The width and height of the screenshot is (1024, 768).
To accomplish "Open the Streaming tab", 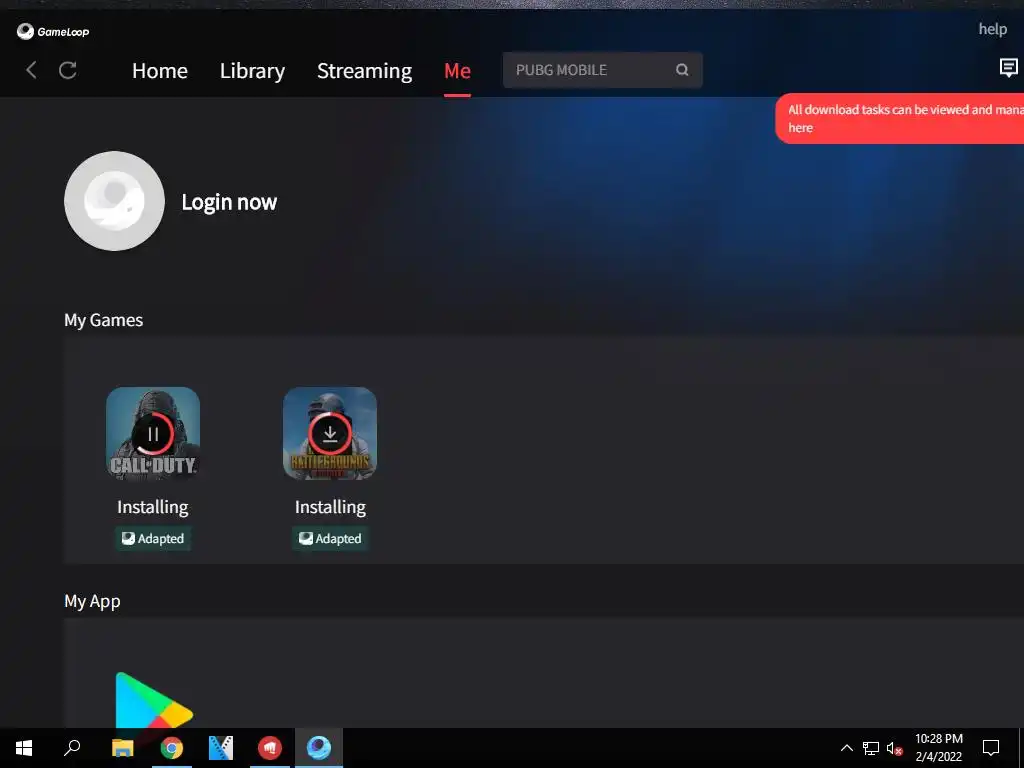I will [364, 71].
